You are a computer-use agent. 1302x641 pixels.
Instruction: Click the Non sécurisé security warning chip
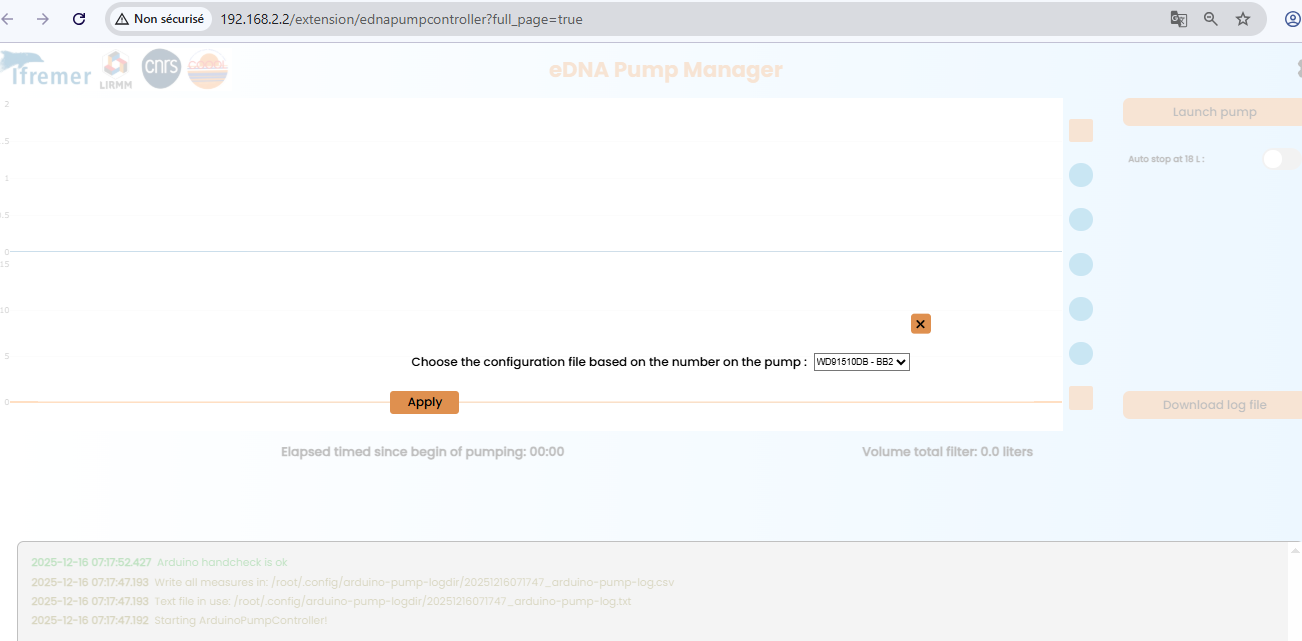159,19
